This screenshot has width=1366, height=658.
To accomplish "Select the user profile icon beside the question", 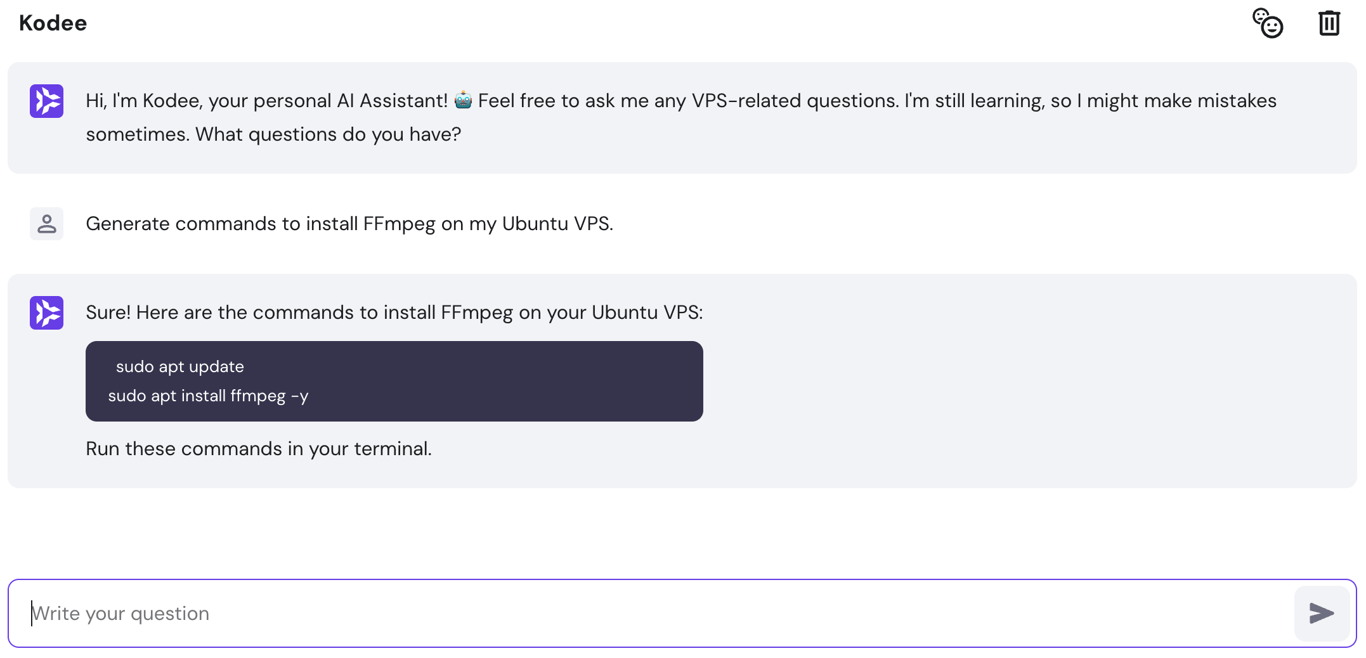I will point(46,223).
